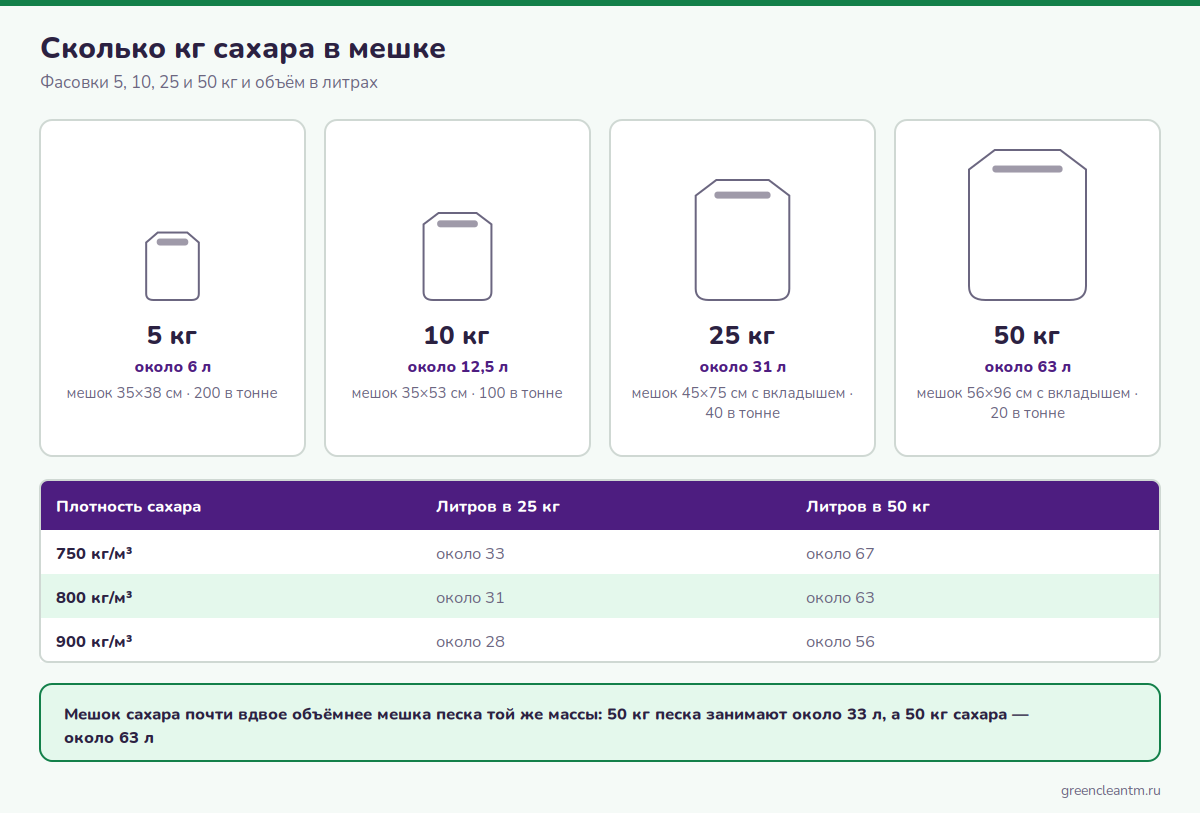This screenshot has width=1200, height=813.
Task: Click the 'около 28' table cell
Action: [x=470, y=641]
